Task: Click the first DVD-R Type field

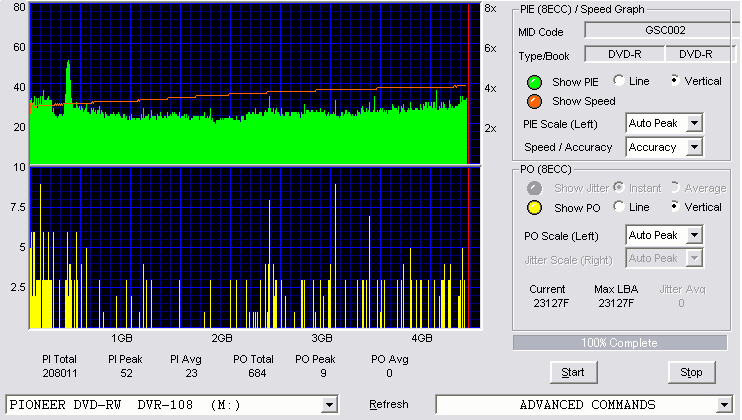Action: coord(625,54)
